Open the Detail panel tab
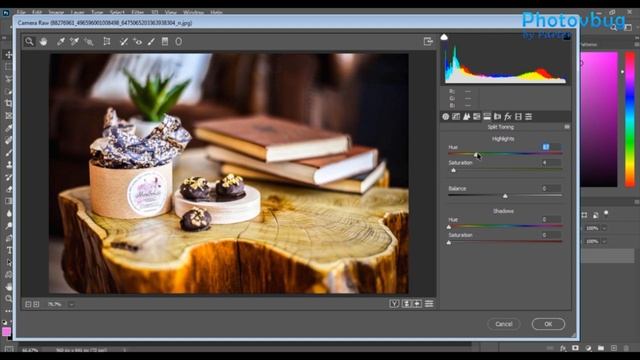 pos(466,117)
